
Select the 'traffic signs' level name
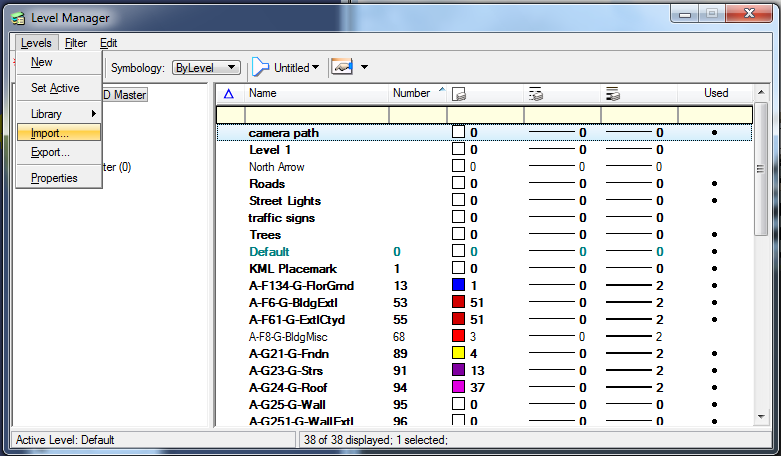tap(281, 218)
